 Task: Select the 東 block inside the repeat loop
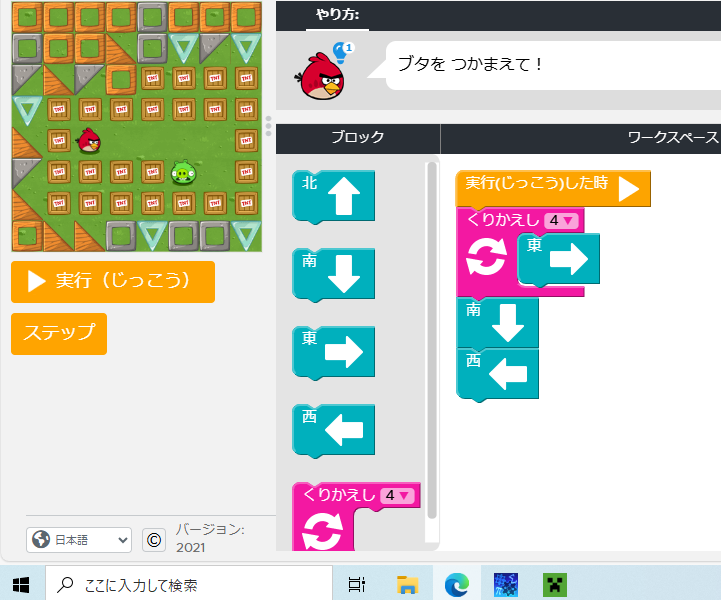click(x=558, y=259)
